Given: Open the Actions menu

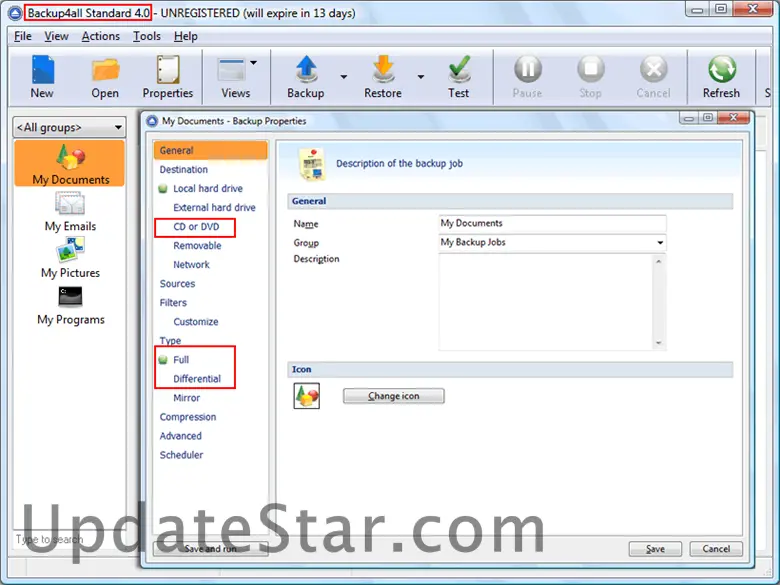Looking at the screenshot, I should tap(100, 36).
